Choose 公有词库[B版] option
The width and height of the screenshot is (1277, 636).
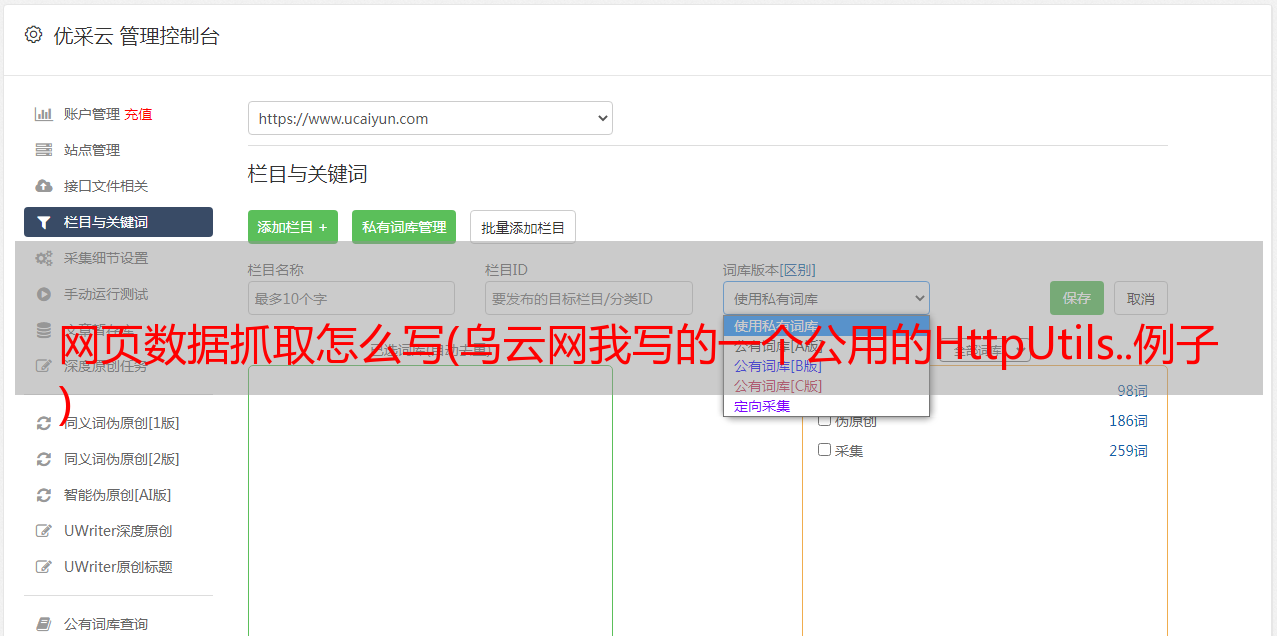tap(826, 366)
